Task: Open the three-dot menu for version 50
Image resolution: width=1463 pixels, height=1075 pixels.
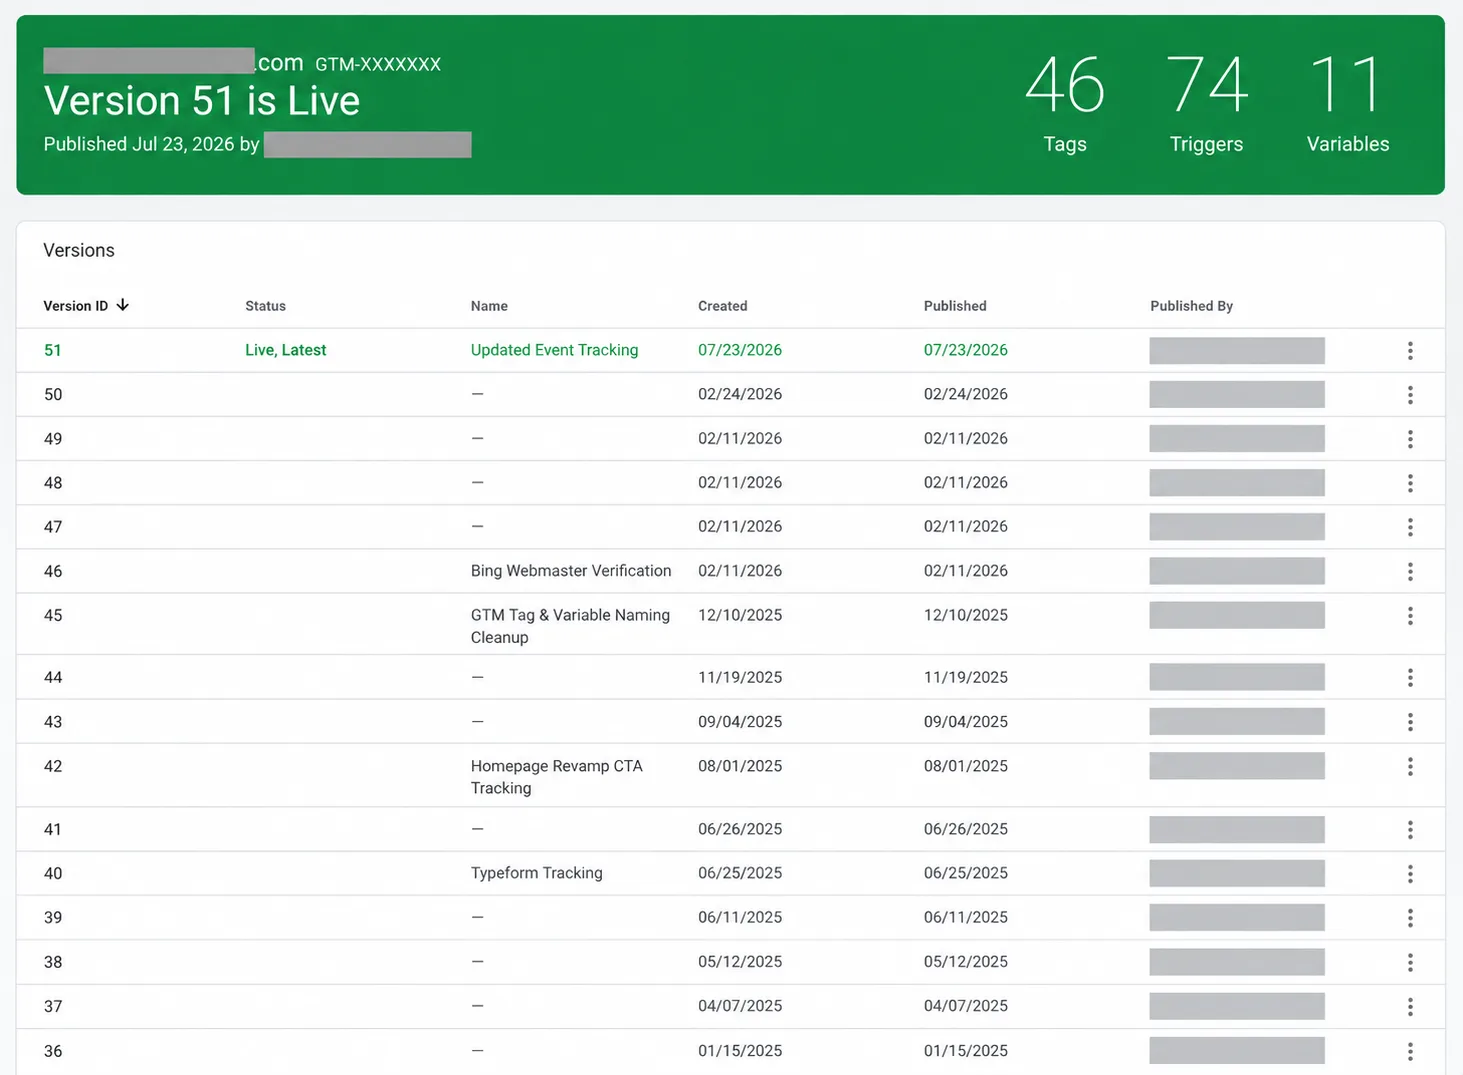Action: pyautogui.click(x=1410, y=395)
